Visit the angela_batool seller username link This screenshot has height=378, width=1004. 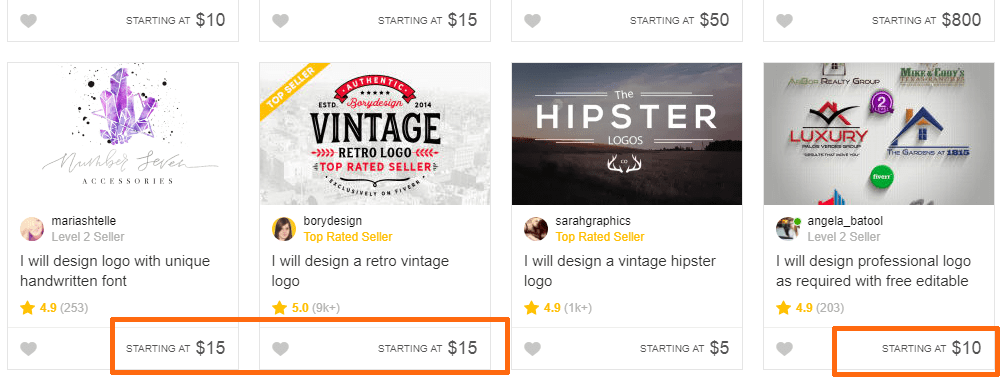tap(845, 221)
